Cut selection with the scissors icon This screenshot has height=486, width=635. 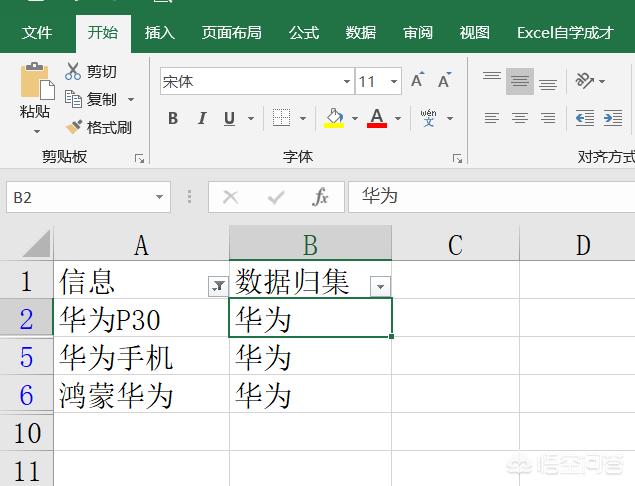(72, 71)
